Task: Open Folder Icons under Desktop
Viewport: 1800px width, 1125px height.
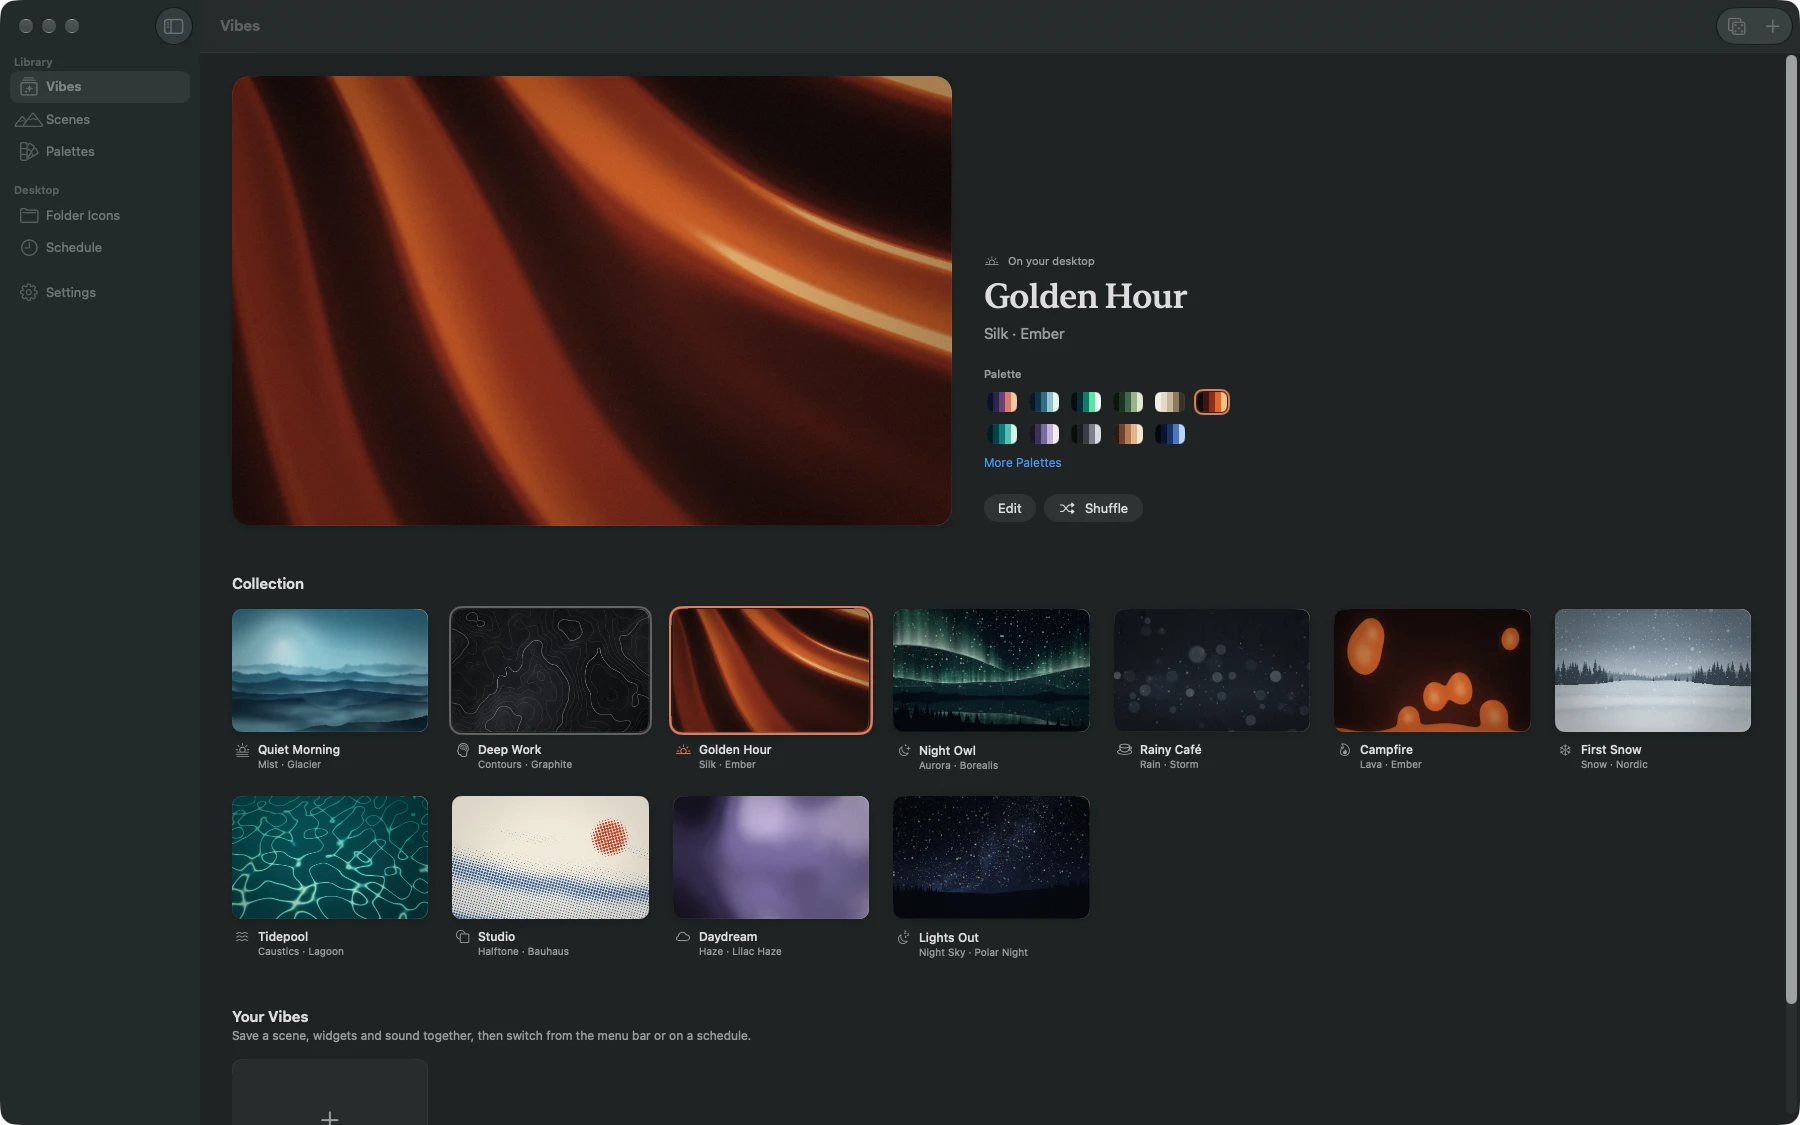Action: pos(100,215)
